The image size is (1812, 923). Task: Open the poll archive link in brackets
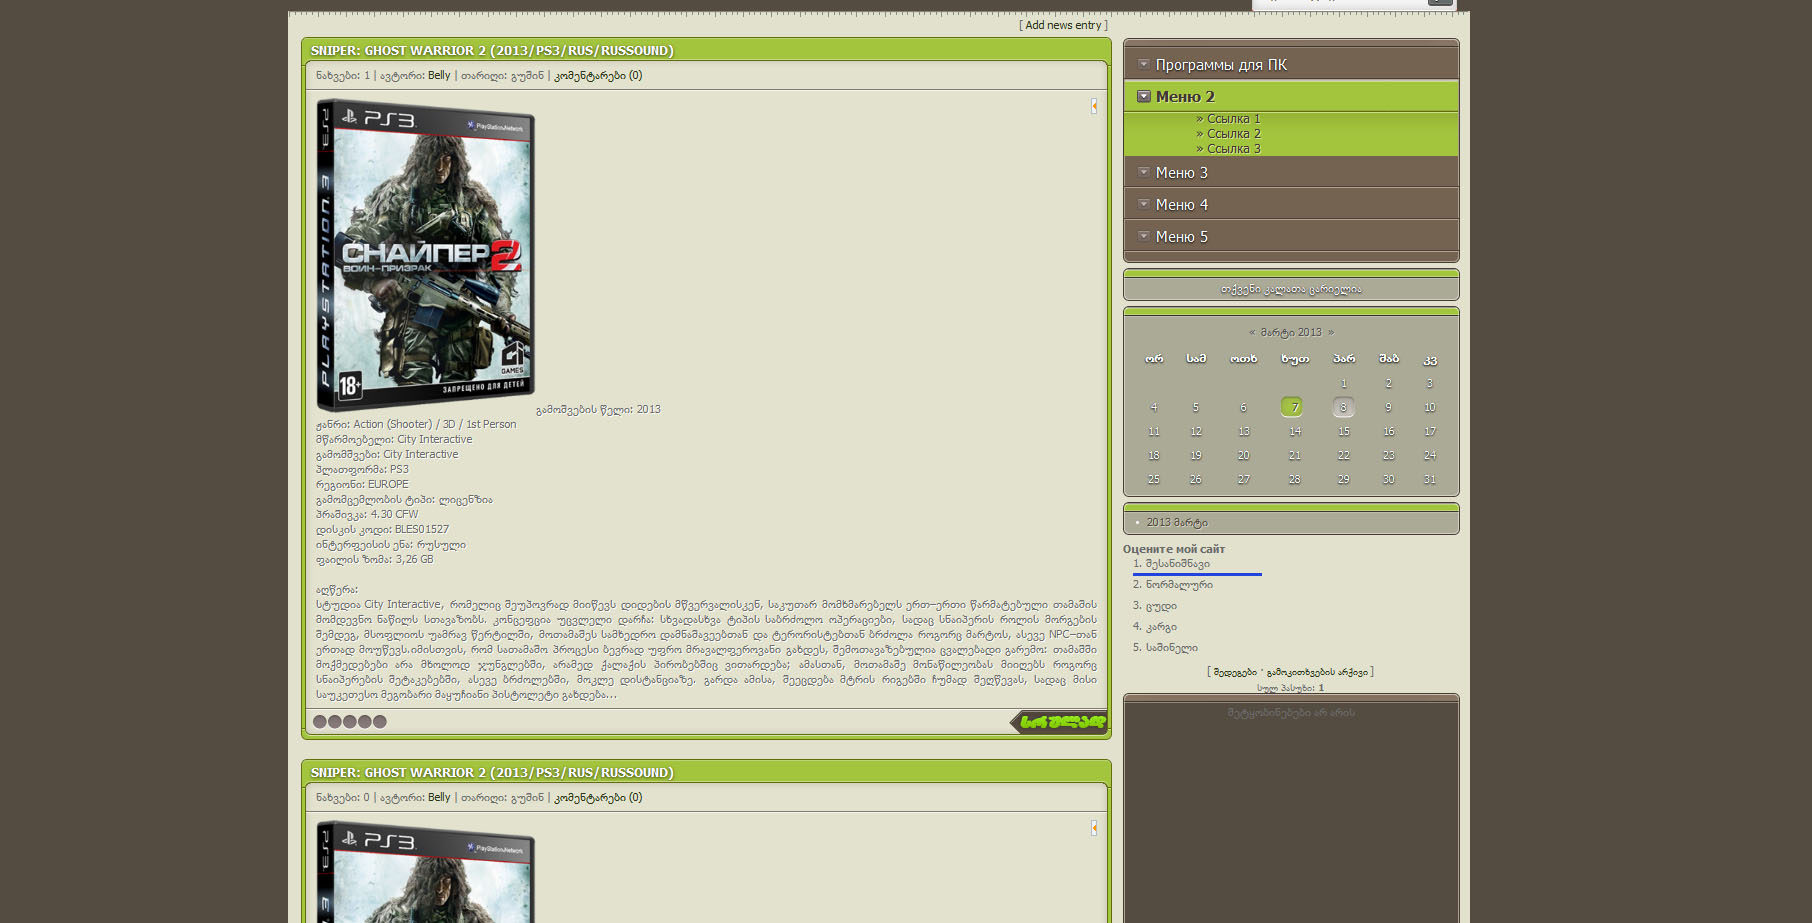(1317, 672)
